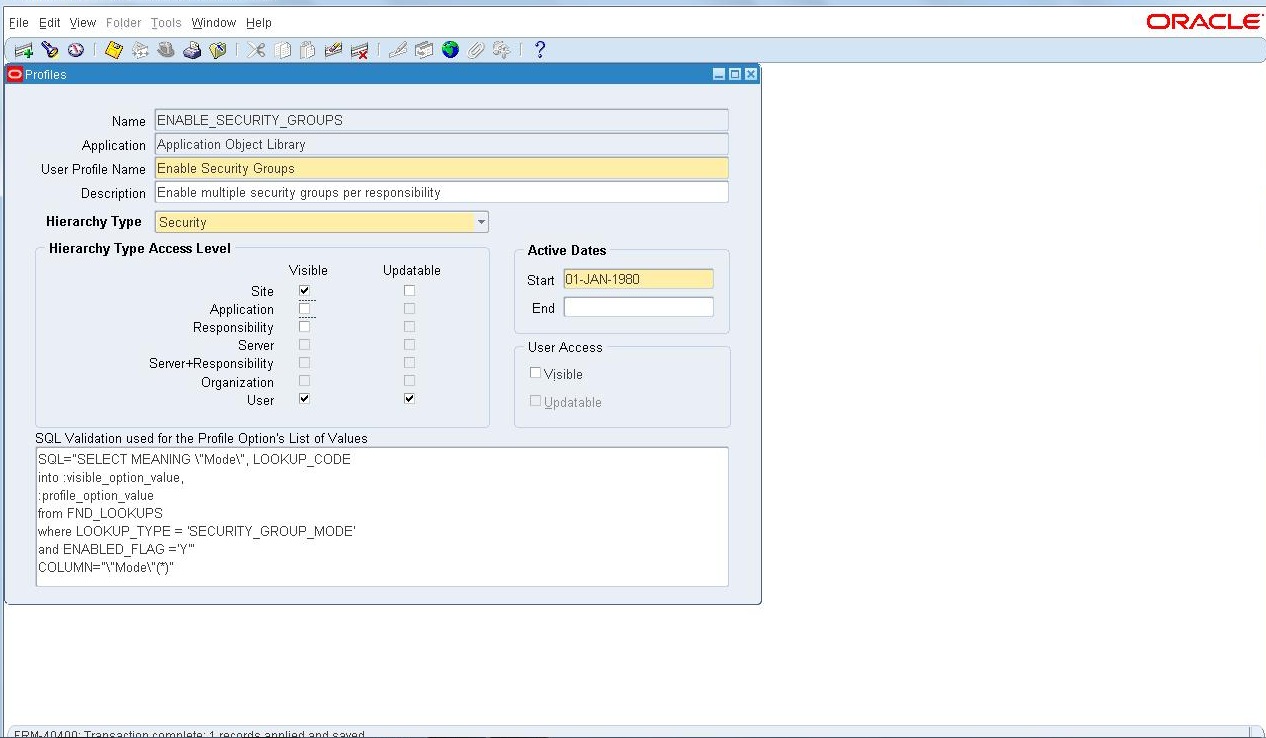Uncheck Site Visible checkbox
1266x738 pixels.
pyautogui.click(x=304, y=290)
